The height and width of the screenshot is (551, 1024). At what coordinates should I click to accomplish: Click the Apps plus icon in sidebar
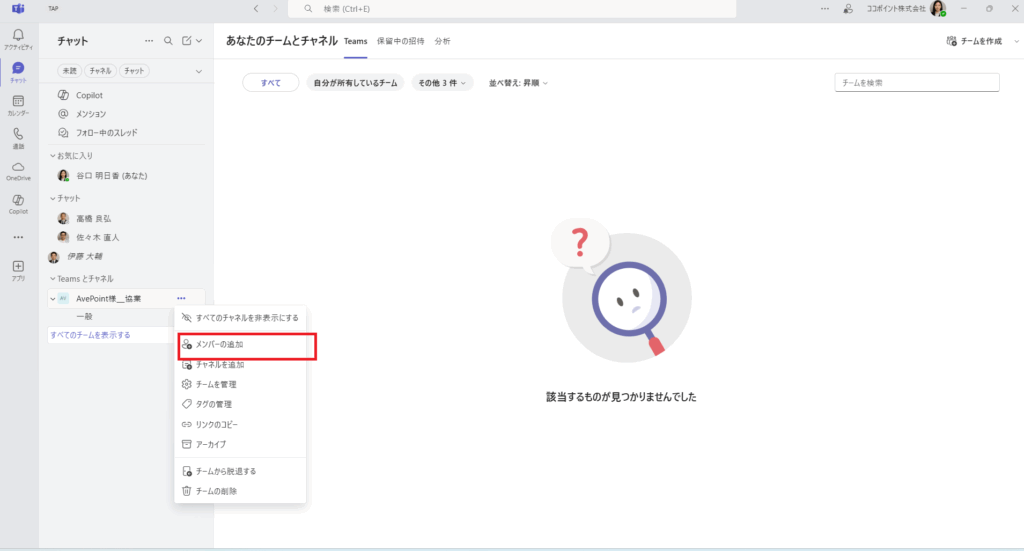[18, 268]
